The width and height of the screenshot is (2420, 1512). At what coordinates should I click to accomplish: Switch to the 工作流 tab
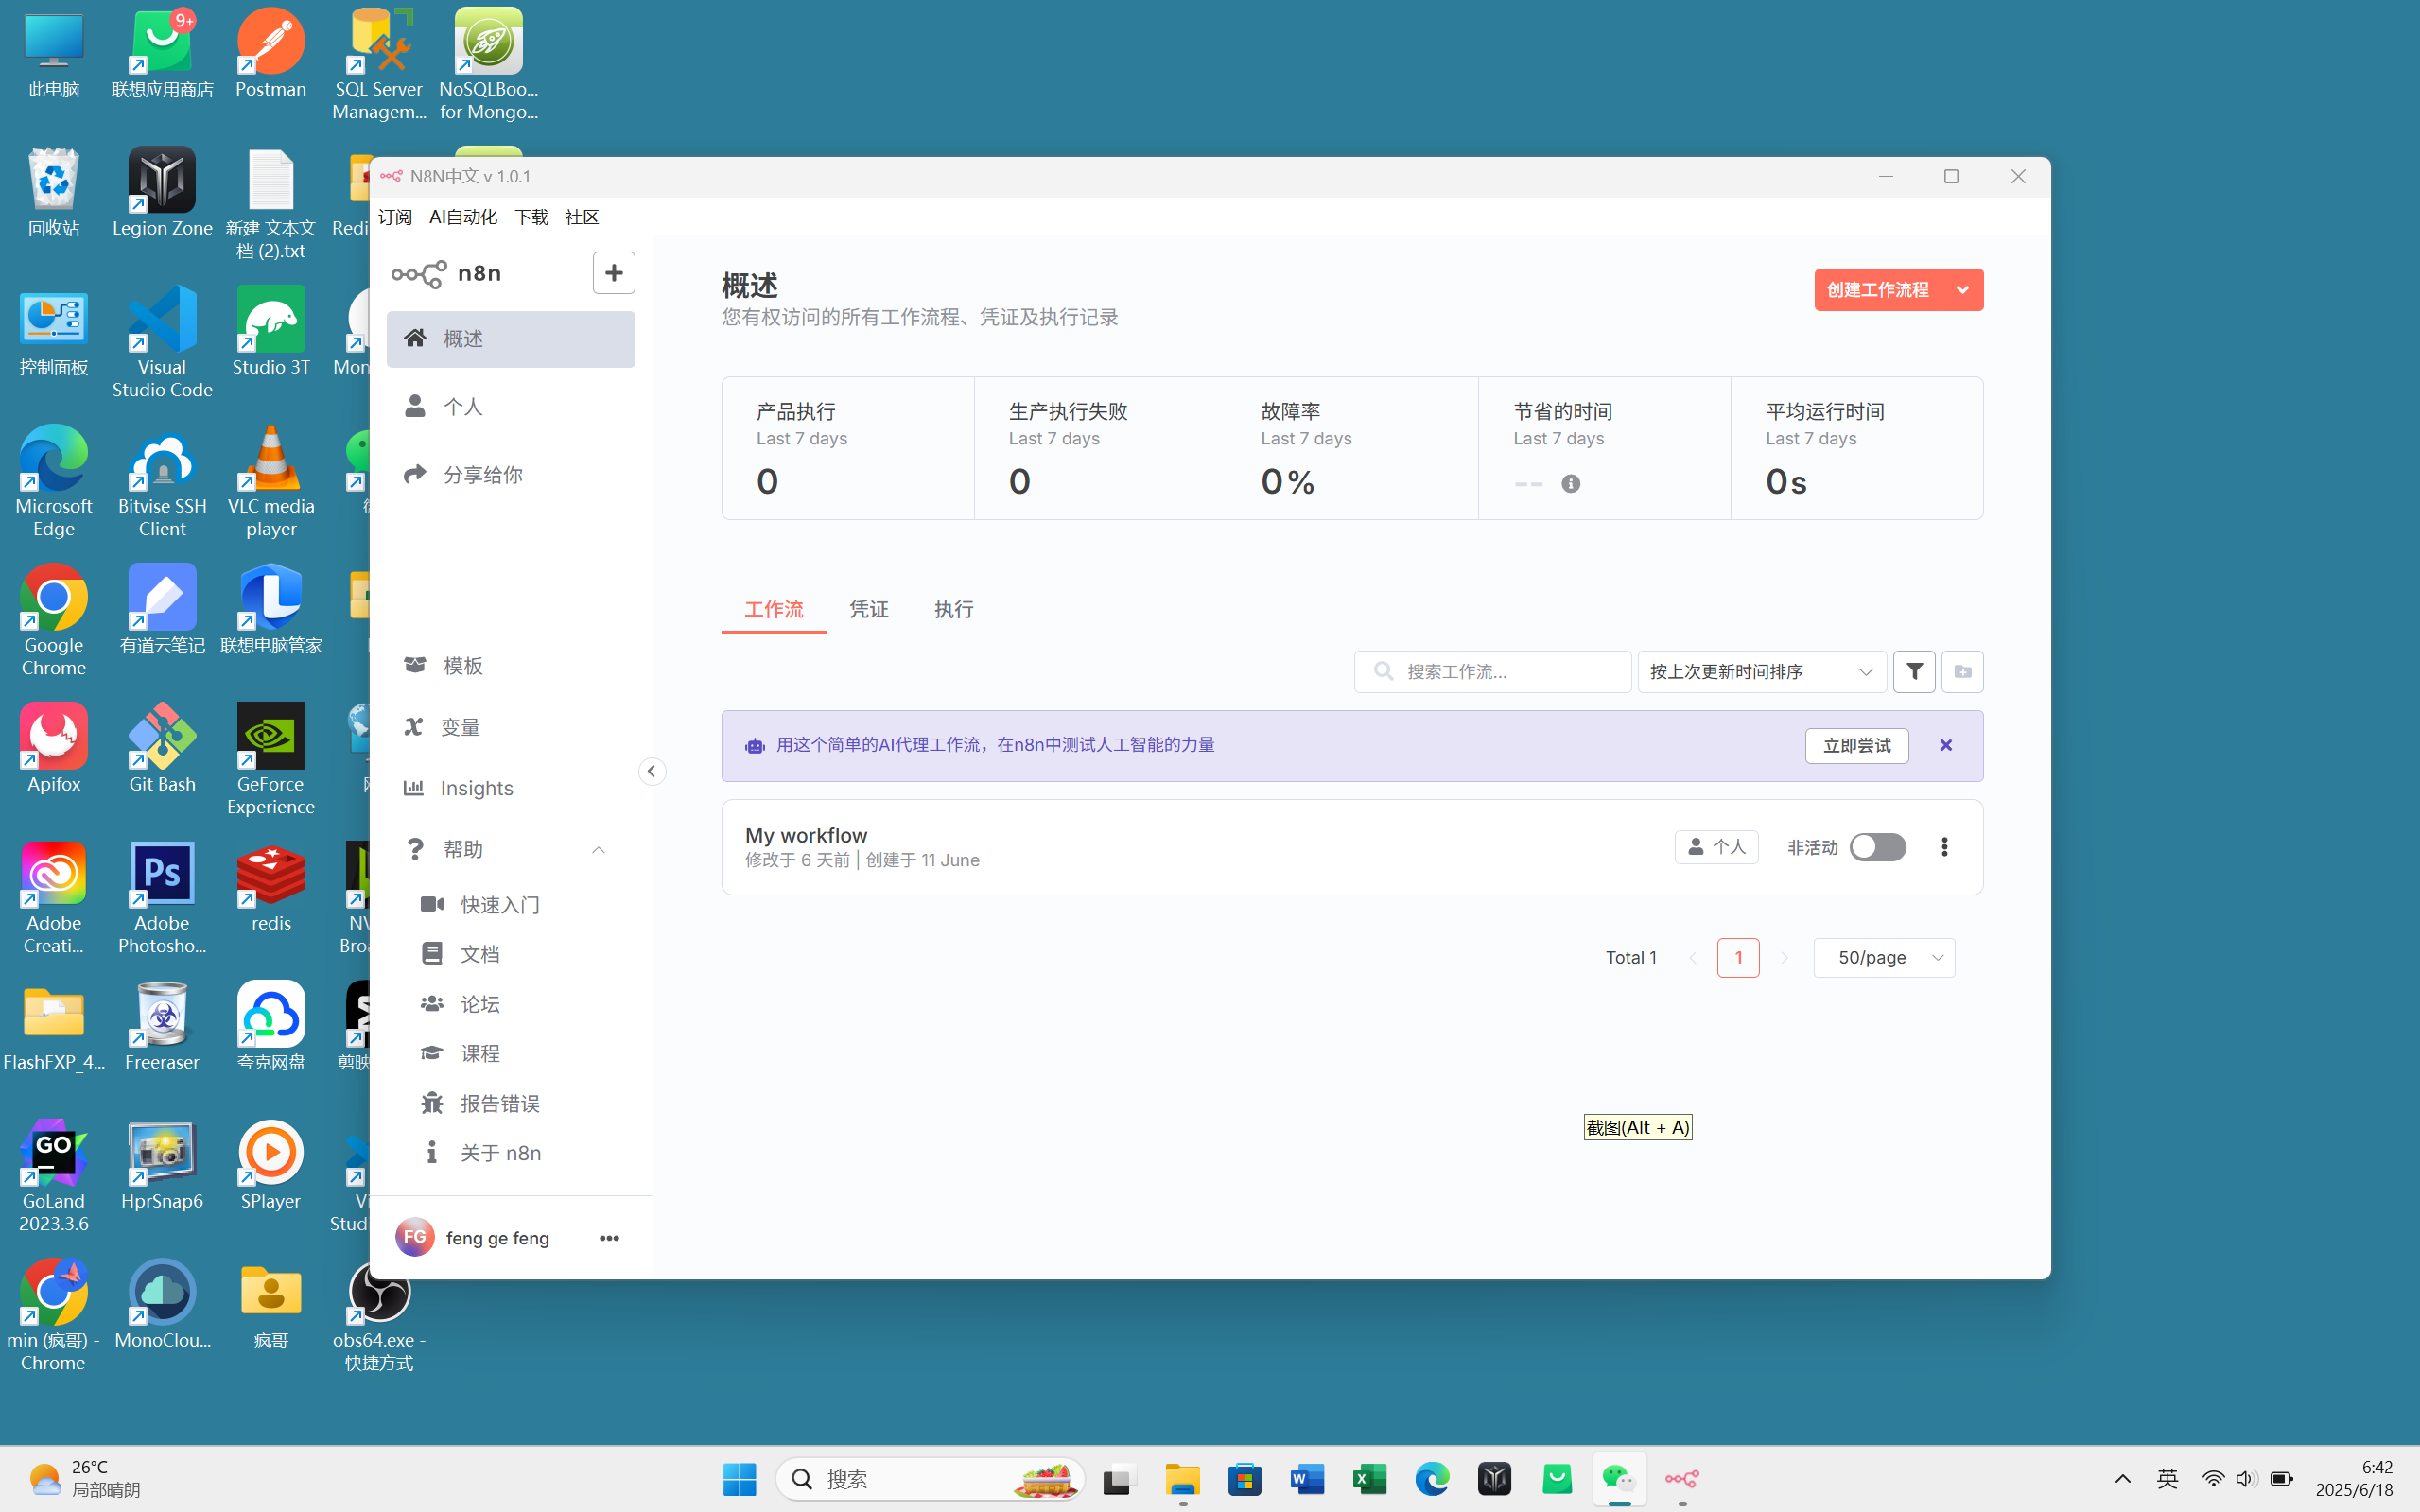(x=773, y=609)
